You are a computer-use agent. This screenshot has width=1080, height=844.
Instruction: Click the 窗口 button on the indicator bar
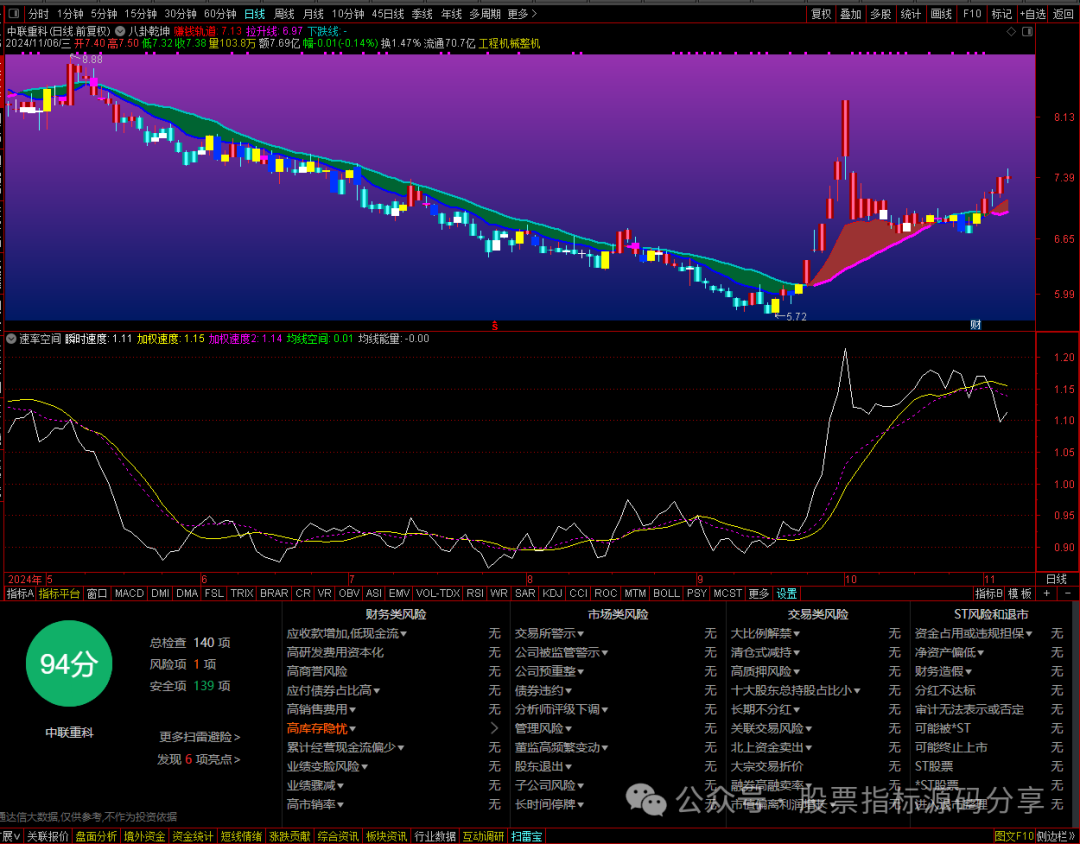97,593
